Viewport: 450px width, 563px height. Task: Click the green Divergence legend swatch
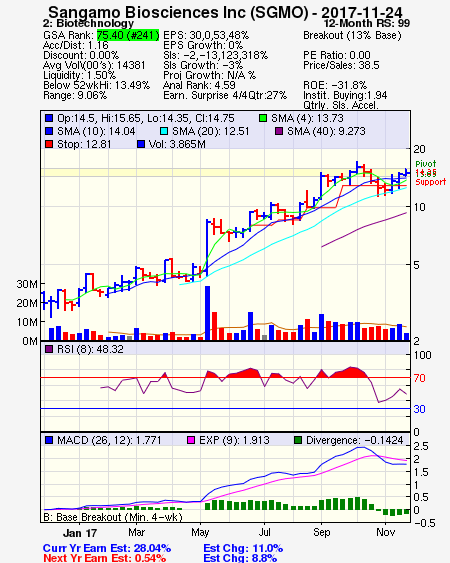[x=298, y=440]
